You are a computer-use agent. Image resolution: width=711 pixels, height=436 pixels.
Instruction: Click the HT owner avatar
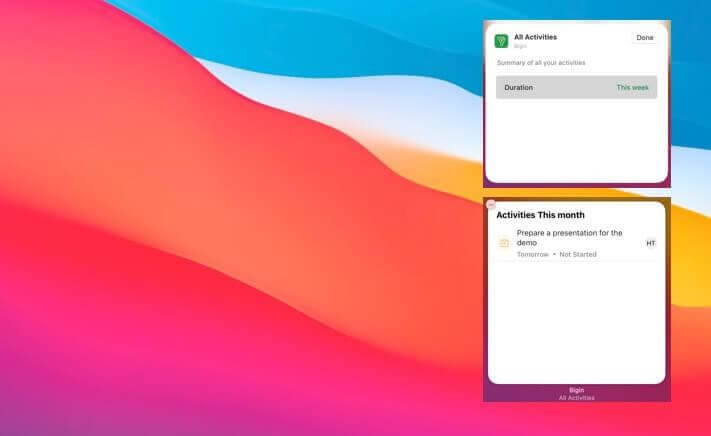coord(650,243)
